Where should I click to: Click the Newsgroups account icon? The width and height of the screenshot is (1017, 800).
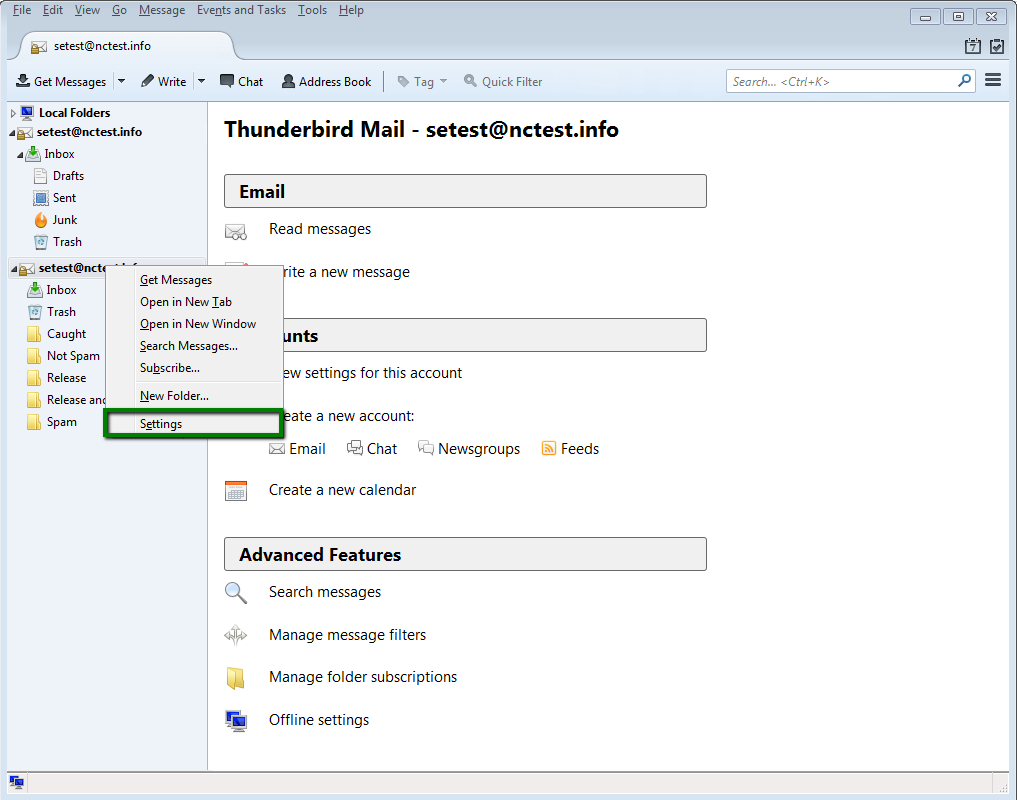tap(425, 448)
